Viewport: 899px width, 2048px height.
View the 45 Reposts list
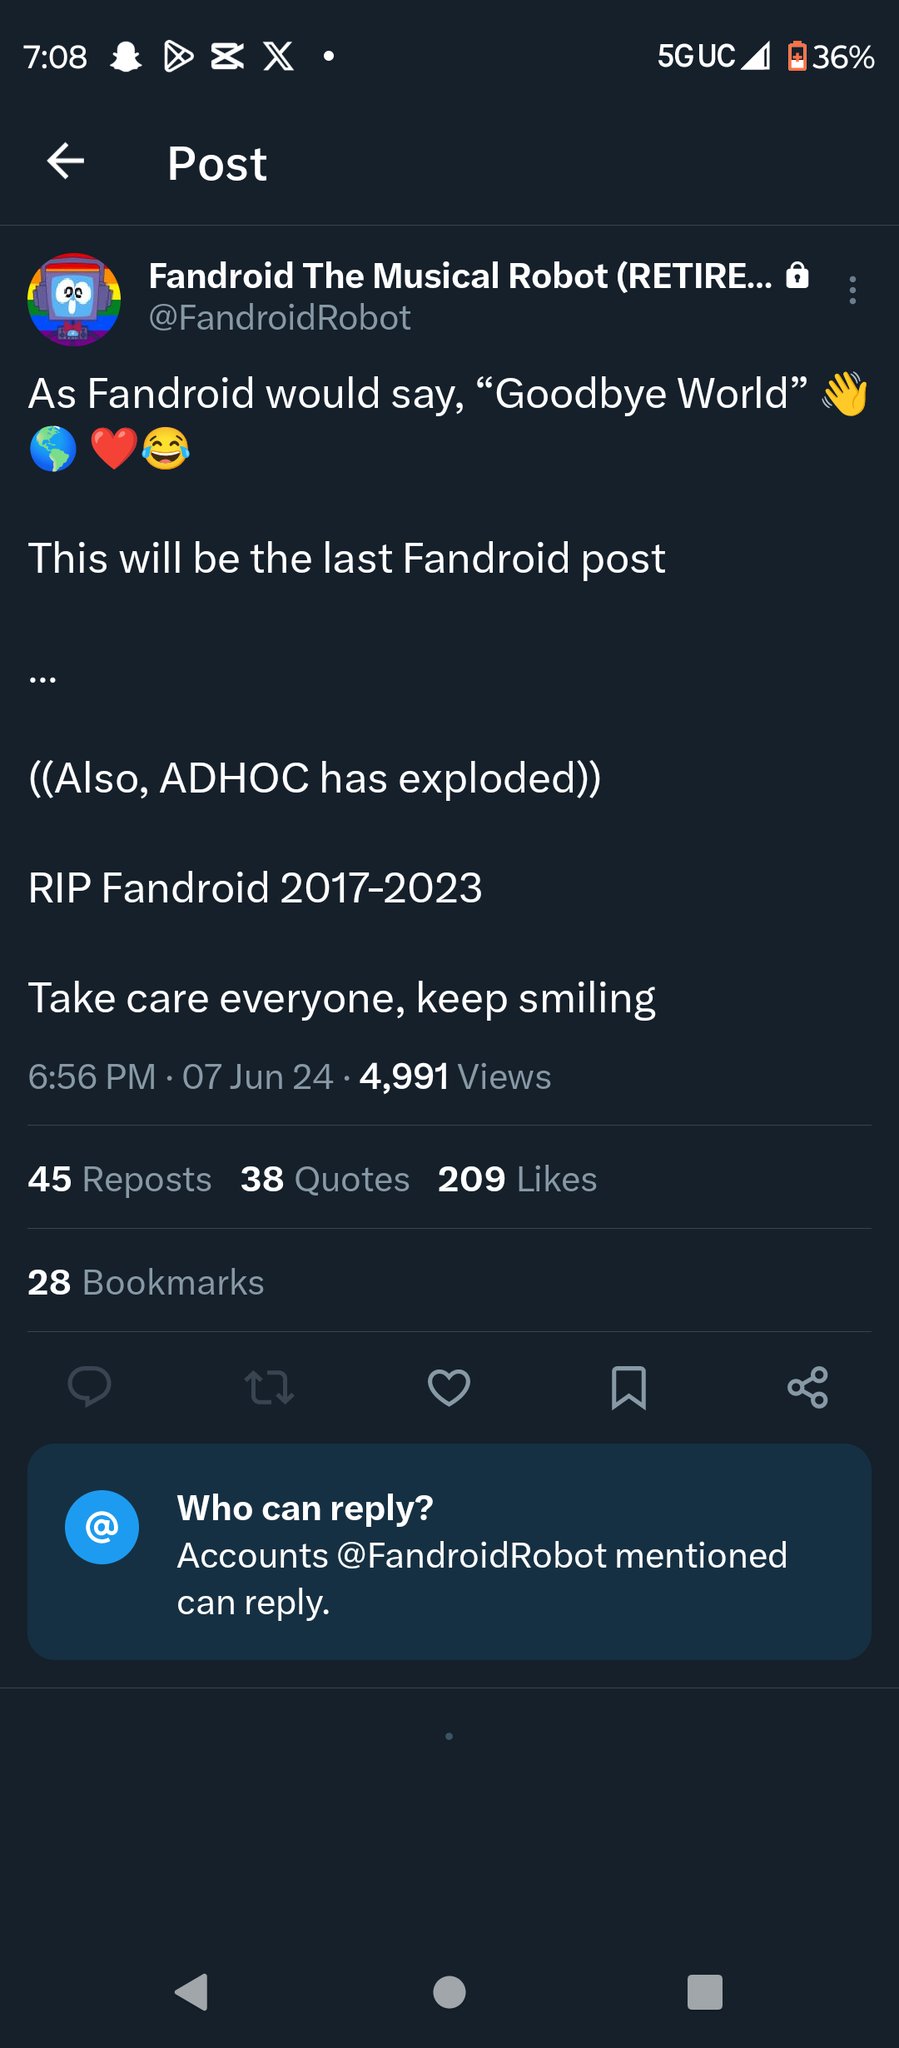pyautogui.click(x=120, y=1179)
